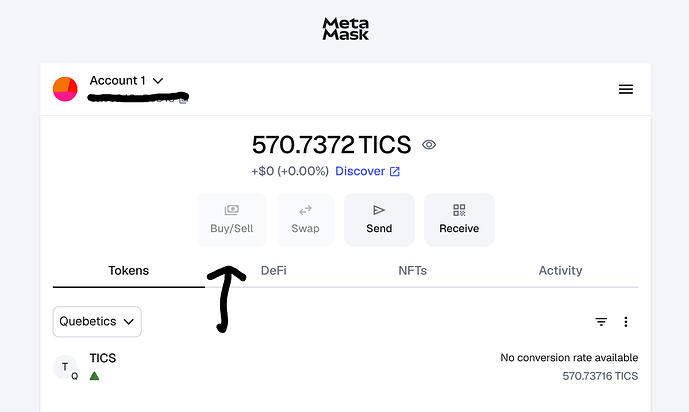This screenshot has height=412, width=689.
Task: Switch to the DeFi tab
Action: click(x=274, y=271)
